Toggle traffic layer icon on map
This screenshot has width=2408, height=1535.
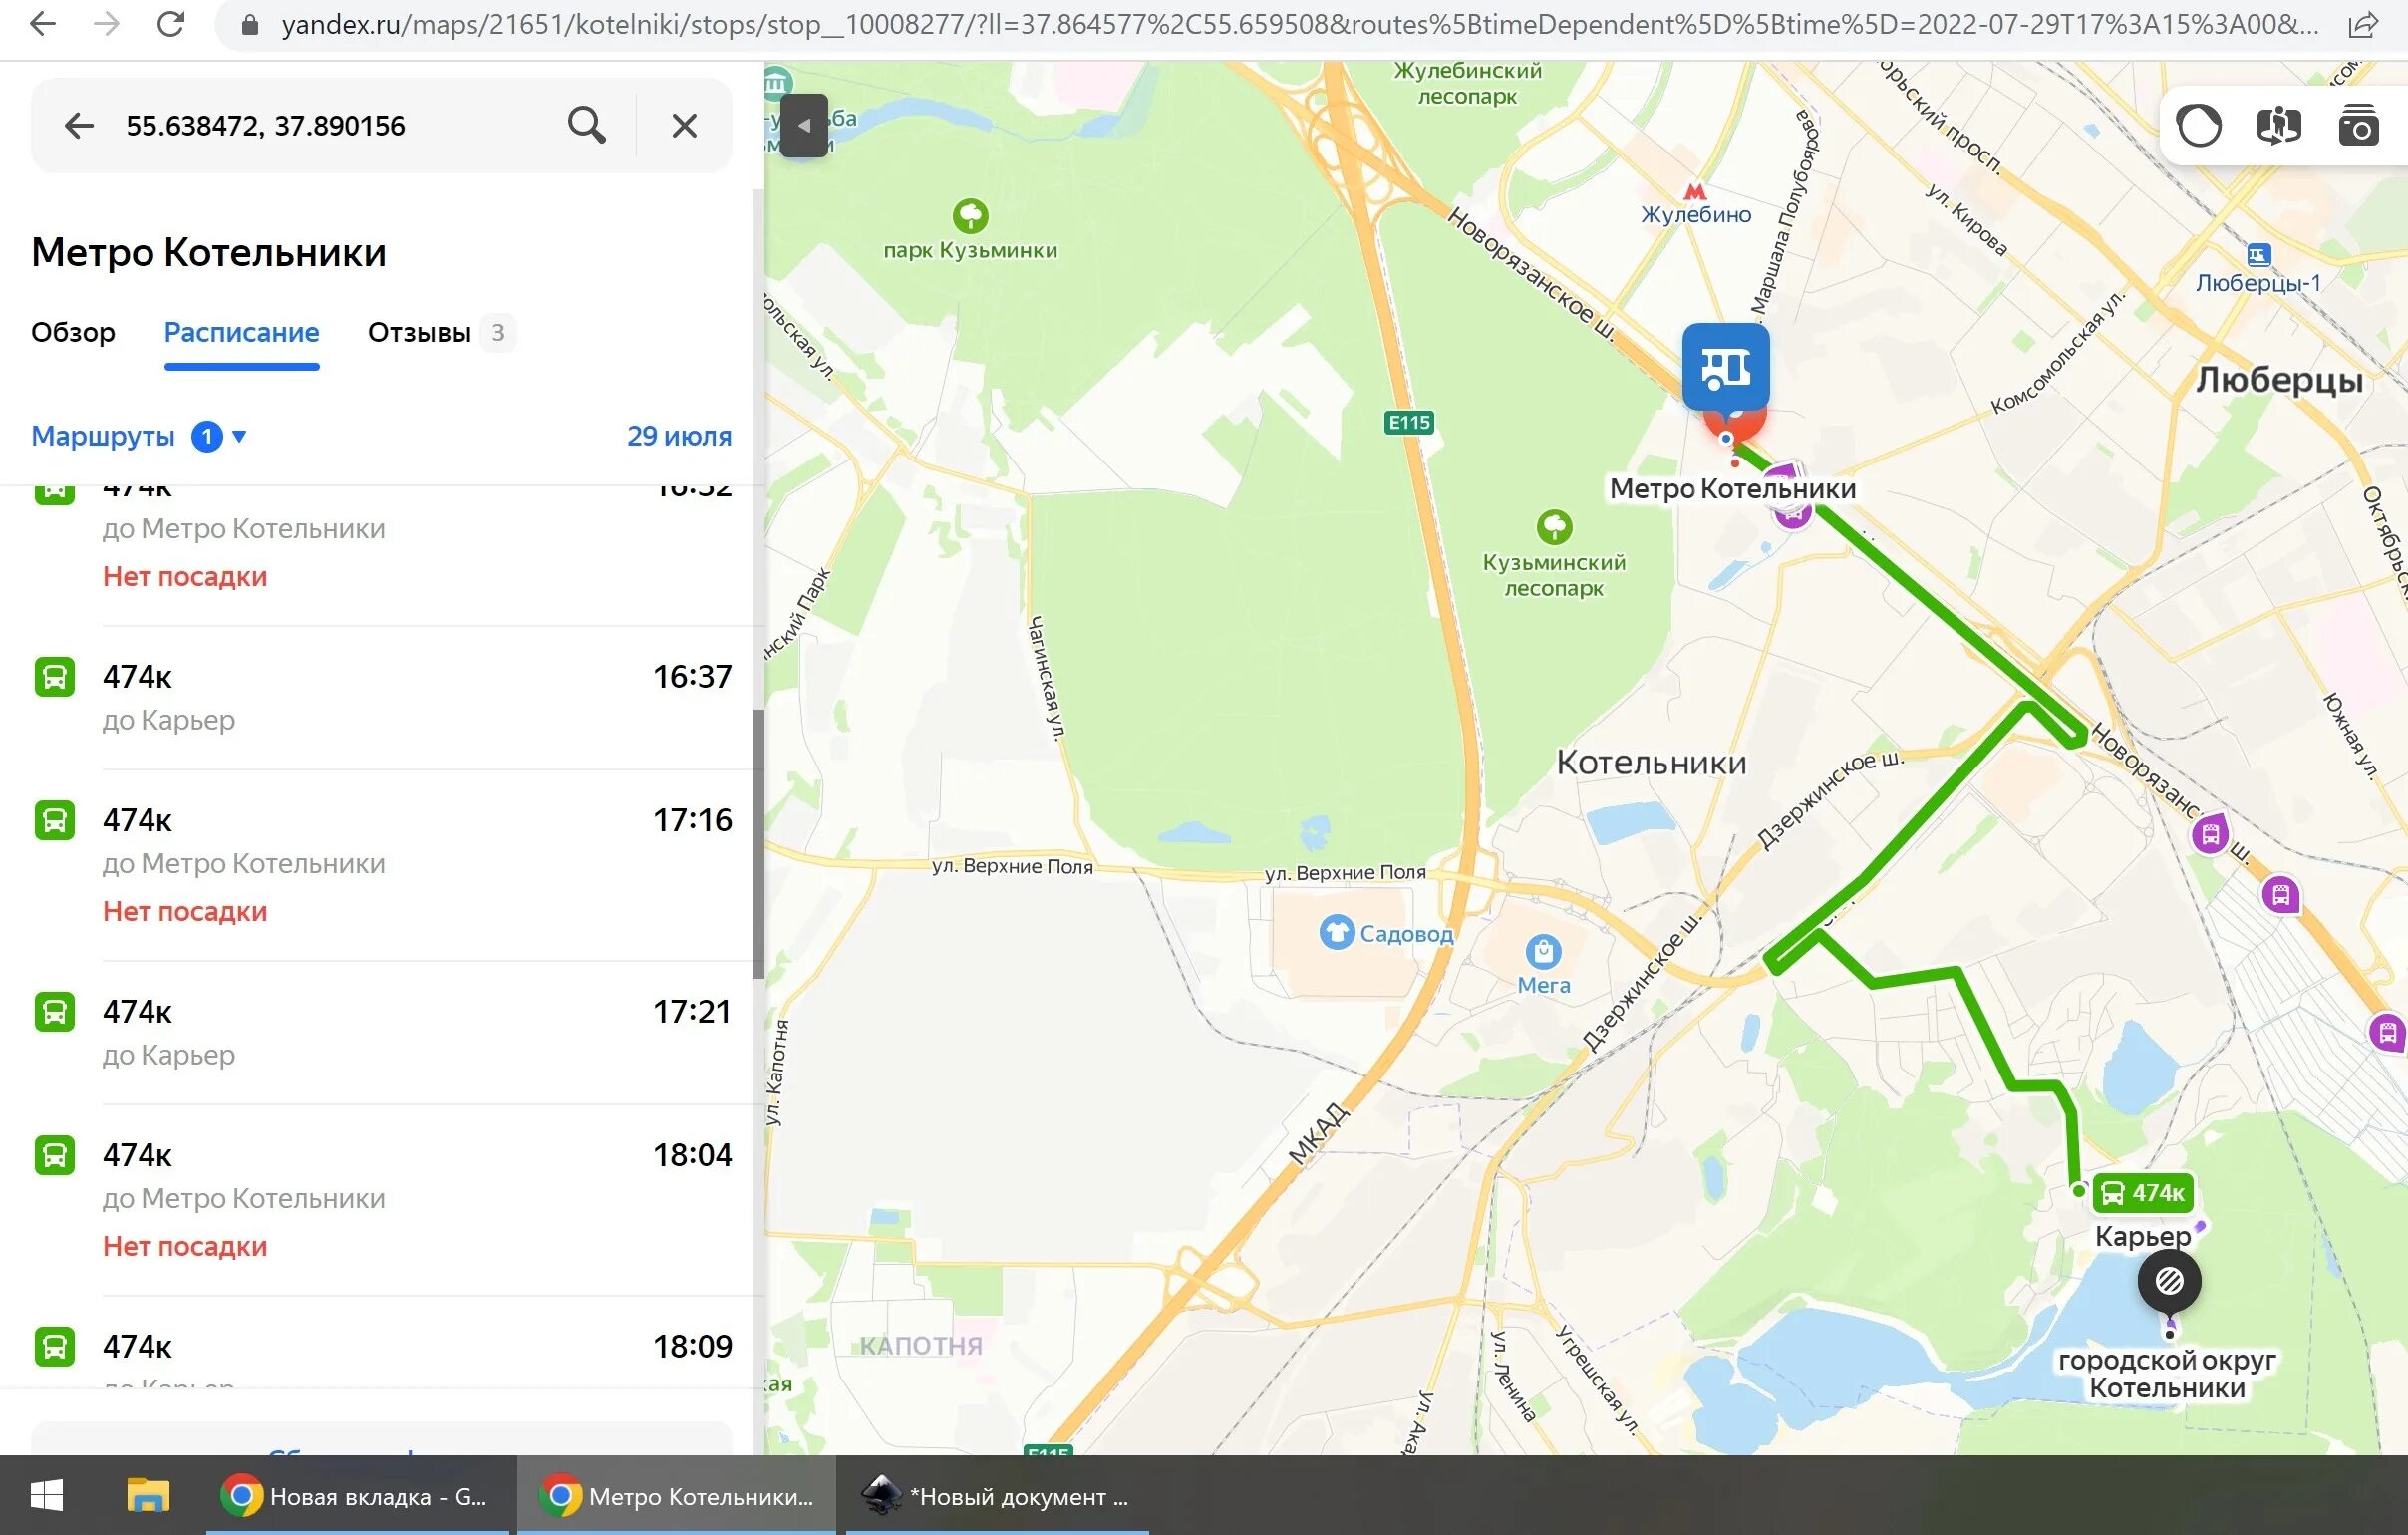(x=2199, y=127)
